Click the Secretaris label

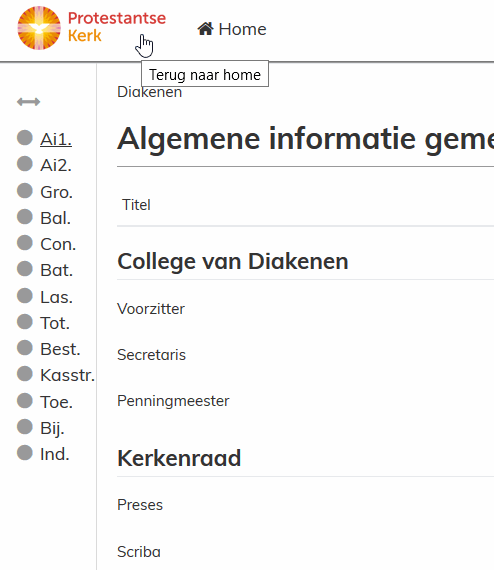coord(151,355)
